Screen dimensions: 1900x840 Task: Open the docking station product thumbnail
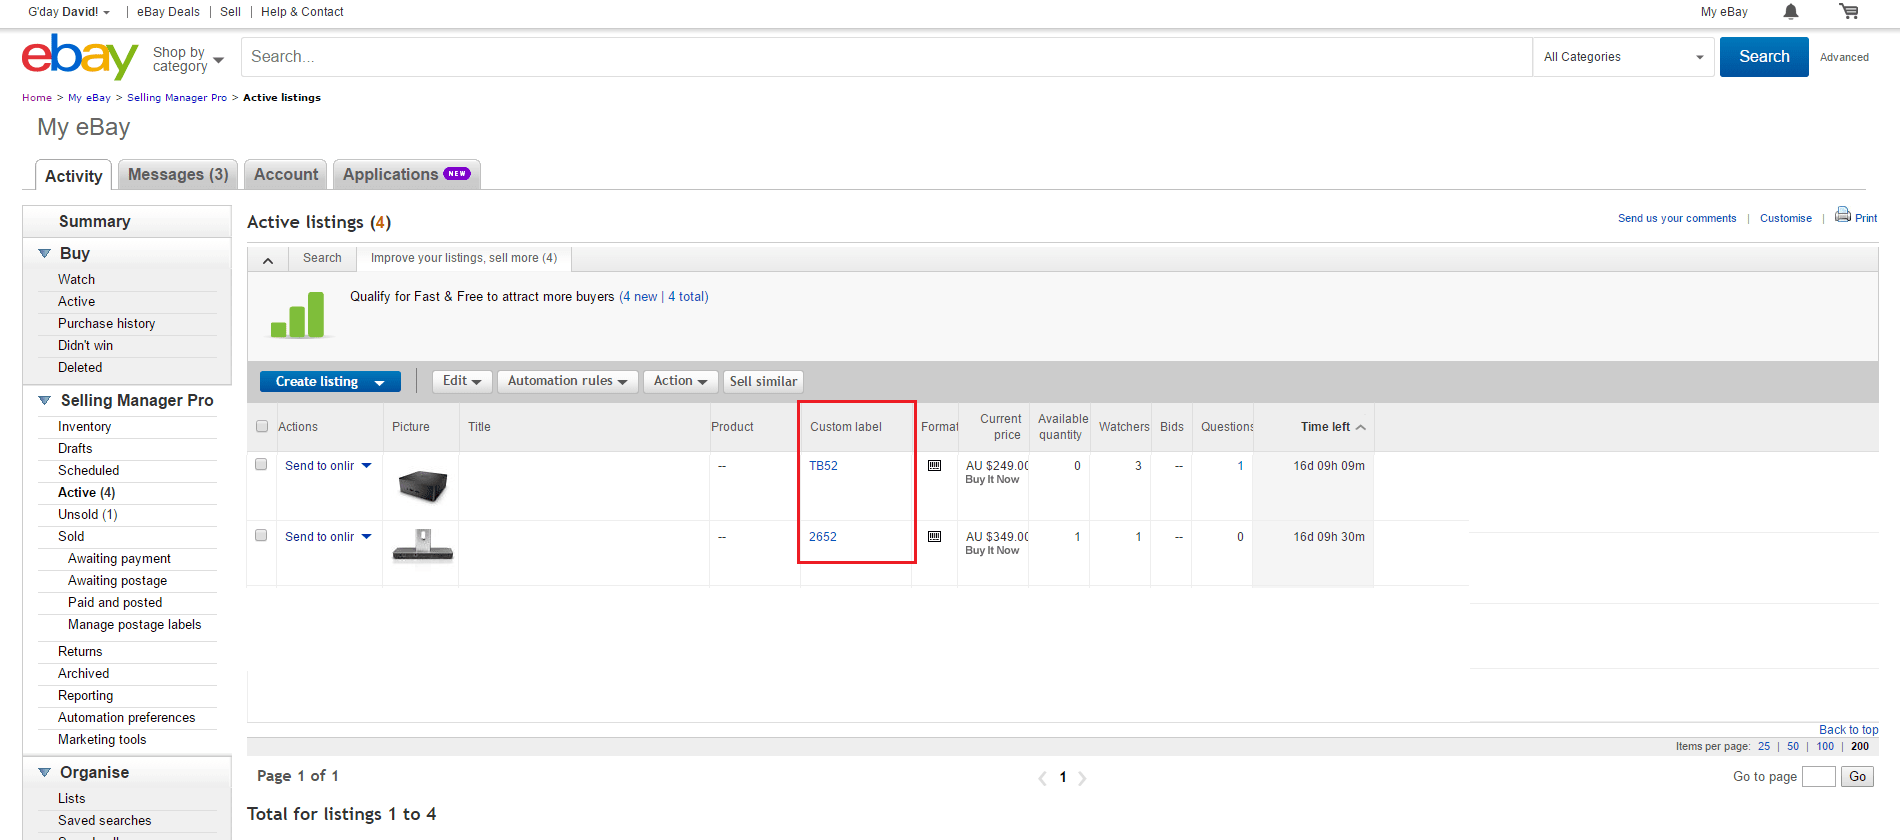[x=423, y=546]
